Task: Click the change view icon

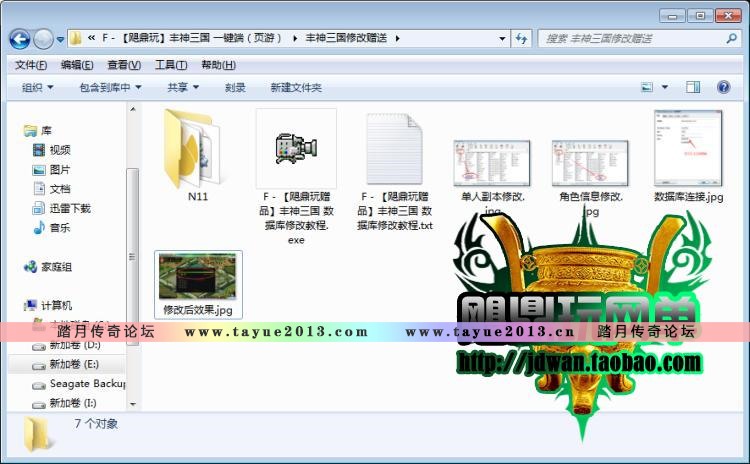Action: coord(647,87)
